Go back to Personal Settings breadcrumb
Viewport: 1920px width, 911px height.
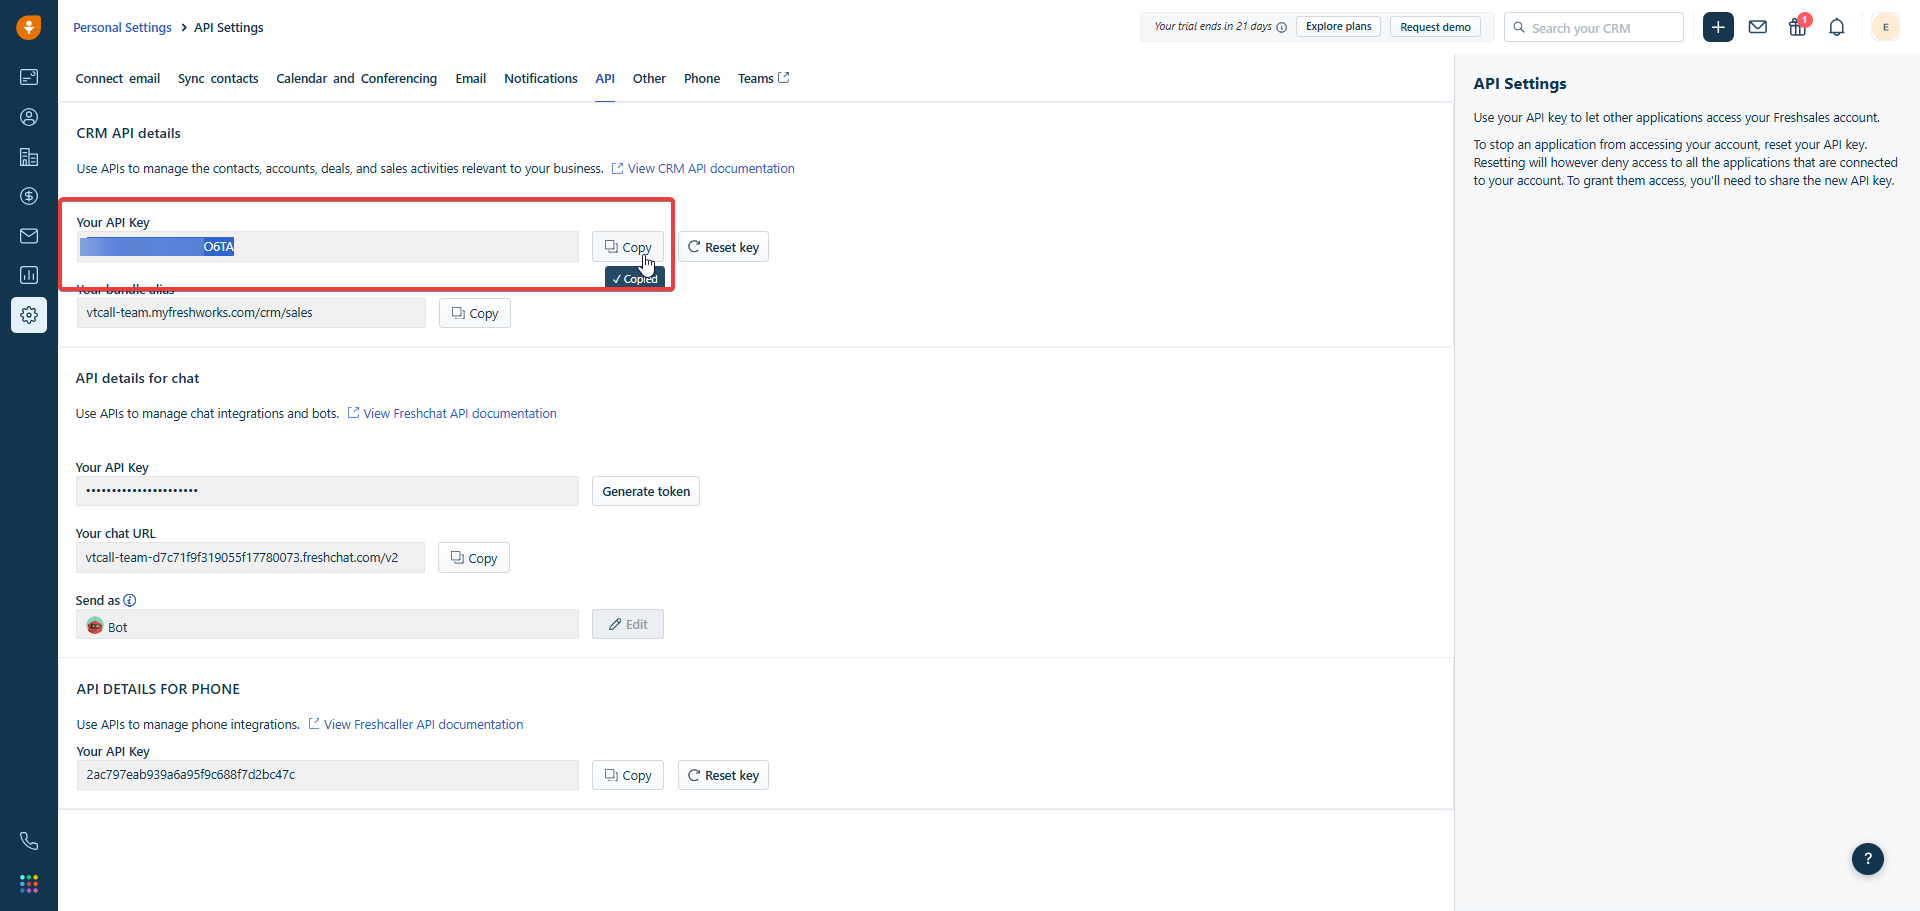pos(122,27)
